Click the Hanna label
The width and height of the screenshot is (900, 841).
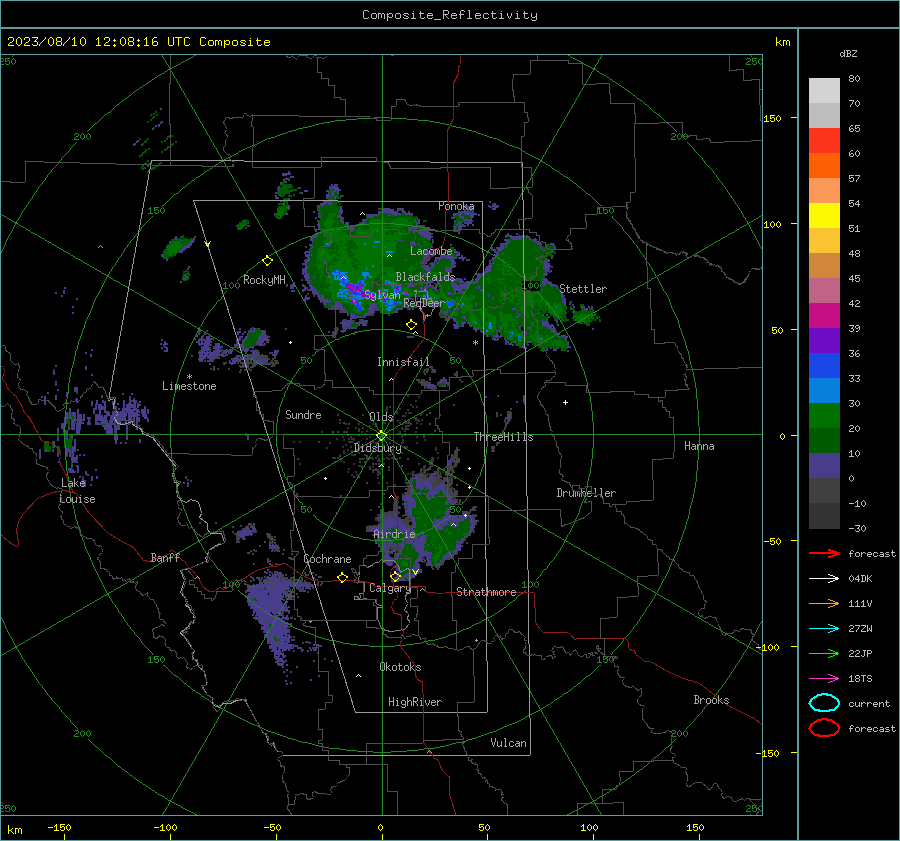(x=699, y=446)
